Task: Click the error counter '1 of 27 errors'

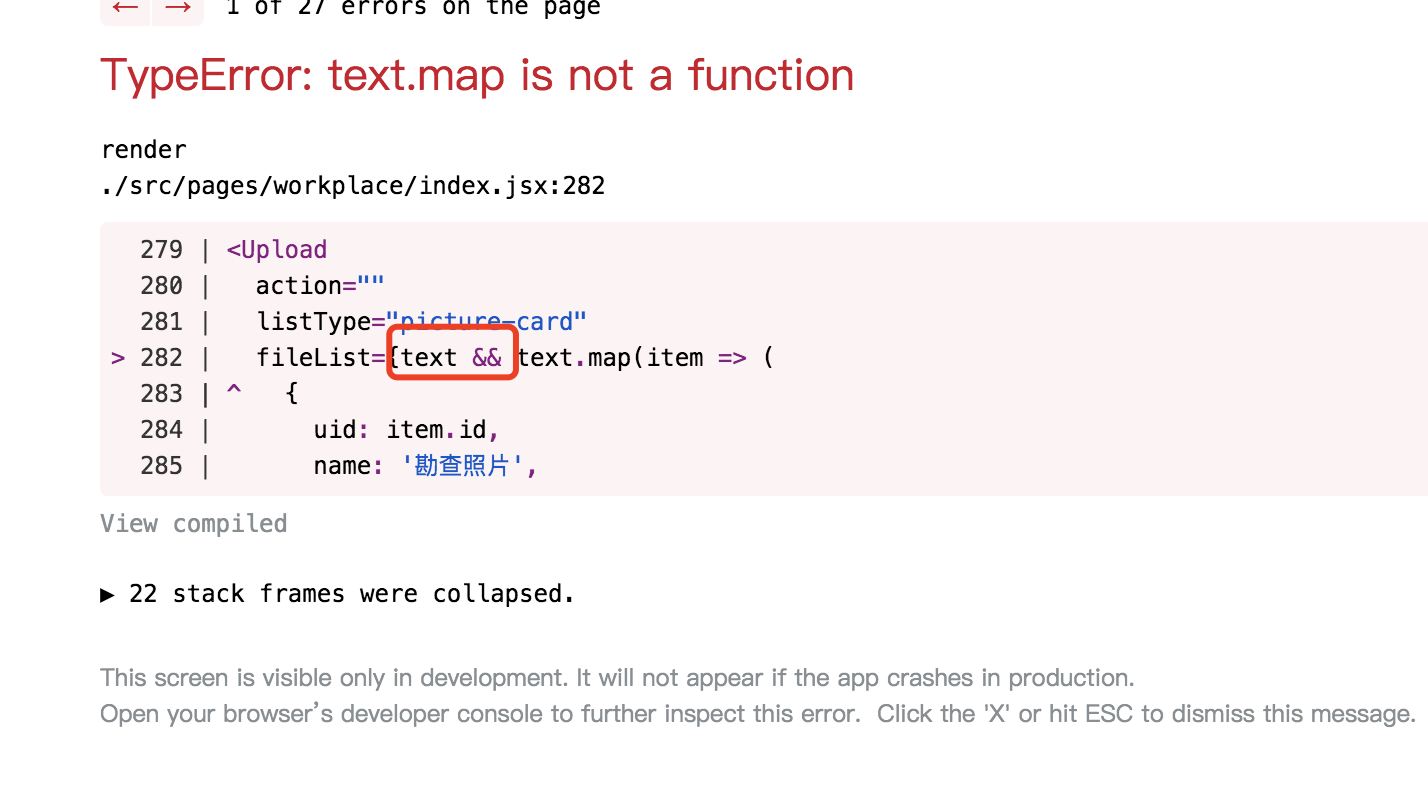Action: click(413, 8)
